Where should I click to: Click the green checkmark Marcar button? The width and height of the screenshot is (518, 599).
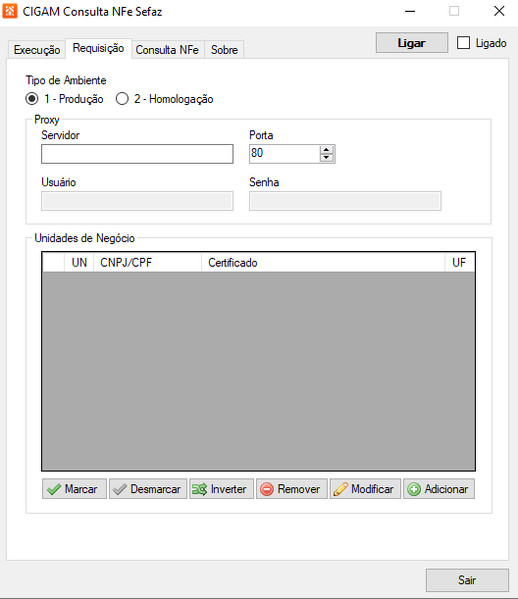(x=74, y=489)
